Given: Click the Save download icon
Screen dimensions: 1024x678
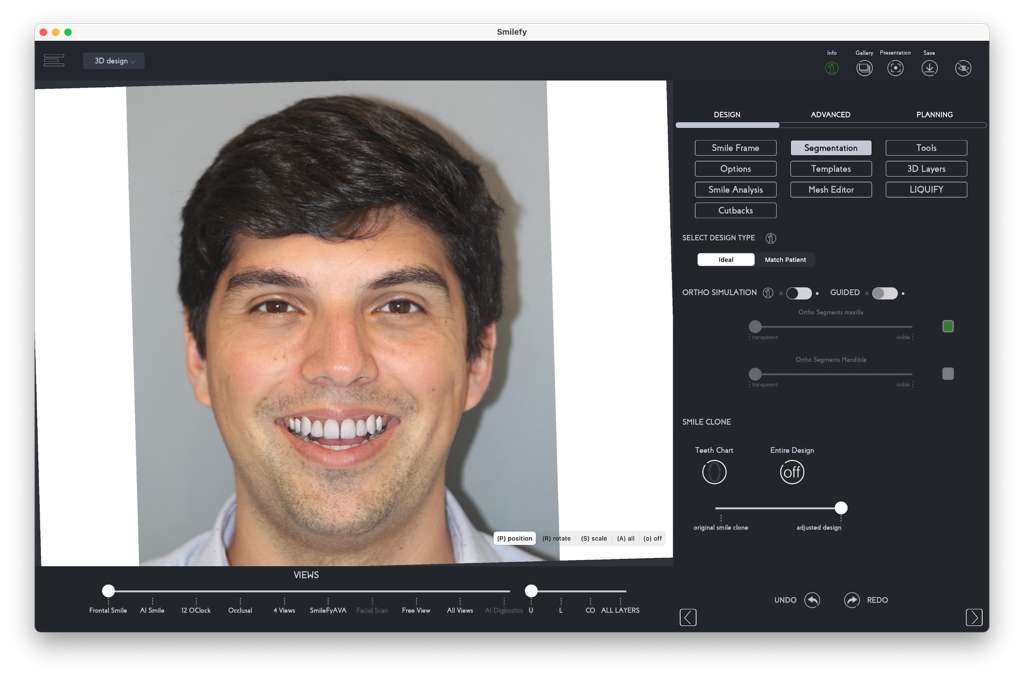Looking at the screenshot, I should (929, 68).
